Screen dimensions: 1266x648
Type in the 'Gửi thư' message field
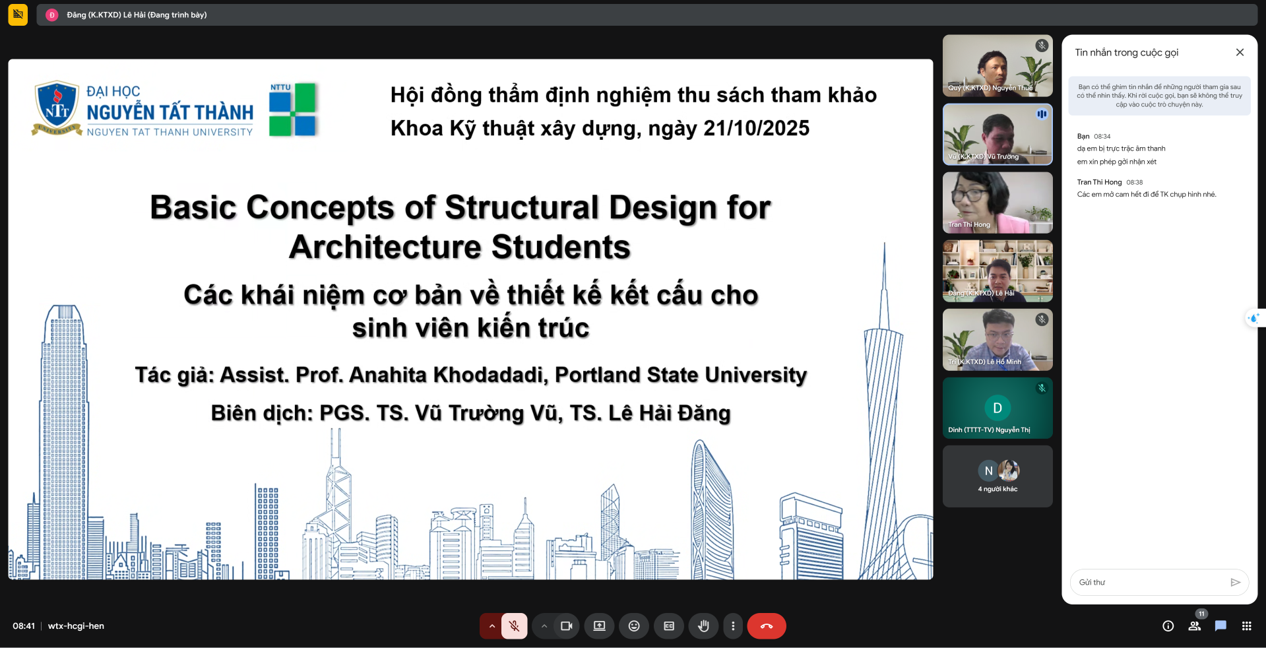pos(1150,582)
